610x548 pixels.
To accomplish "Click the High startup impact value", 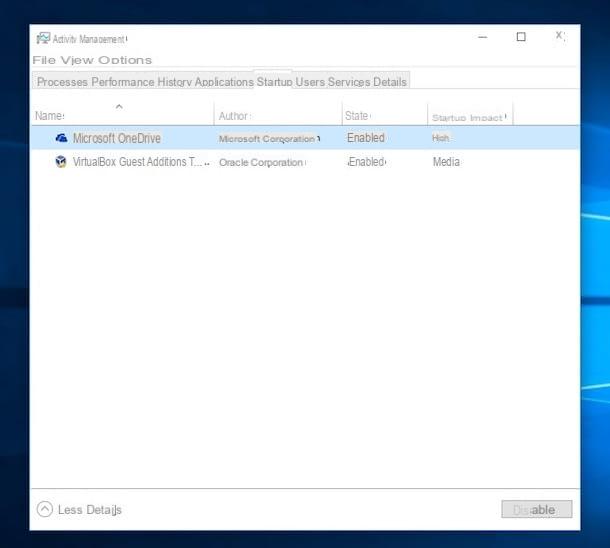I will (x=440, y=138).
